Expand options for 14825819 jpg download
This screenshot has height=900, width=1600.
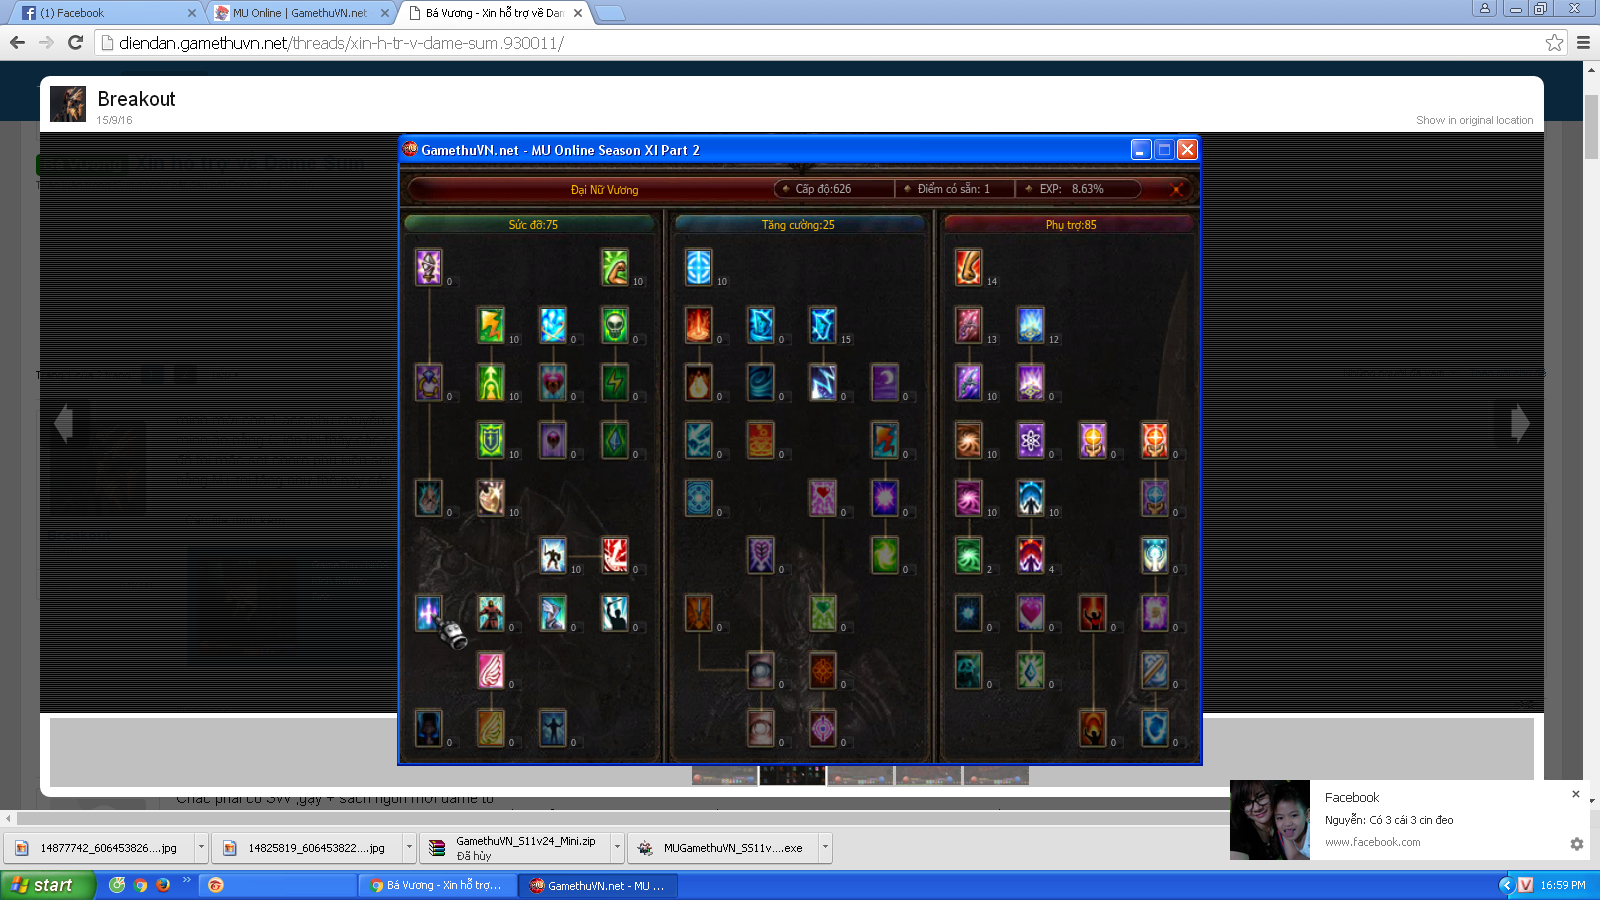pos(409,847)
